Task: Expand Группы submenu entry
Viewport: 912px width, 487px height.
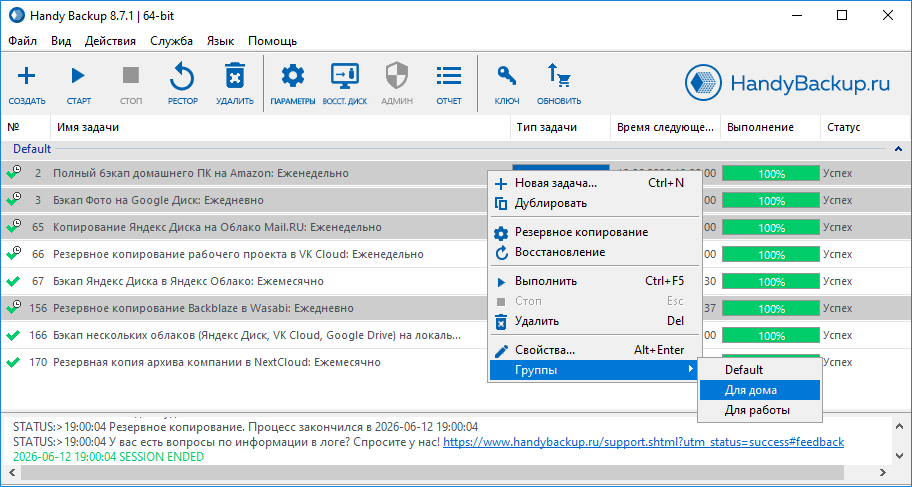Action: (594, 370)
